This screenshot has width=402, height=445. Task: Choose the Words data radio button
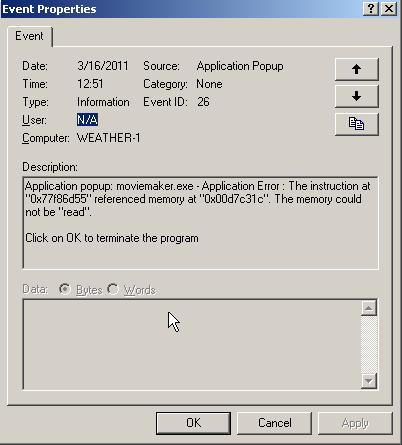click(113, 289)
